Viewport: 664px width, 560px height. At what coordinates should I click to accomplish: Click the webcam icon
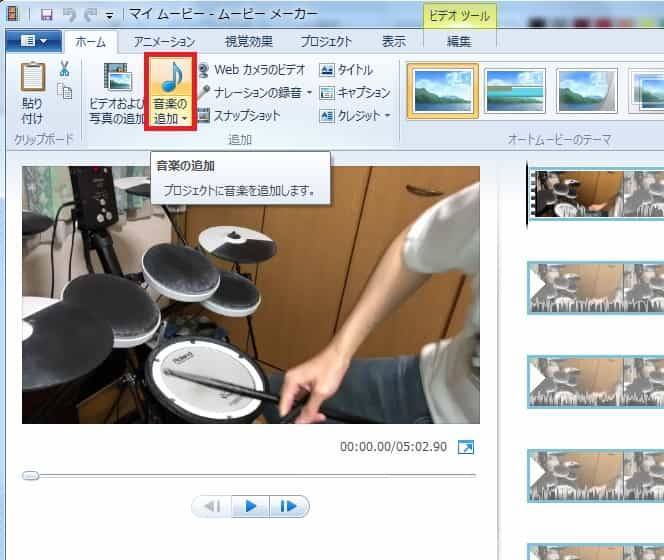click(203, 70)
